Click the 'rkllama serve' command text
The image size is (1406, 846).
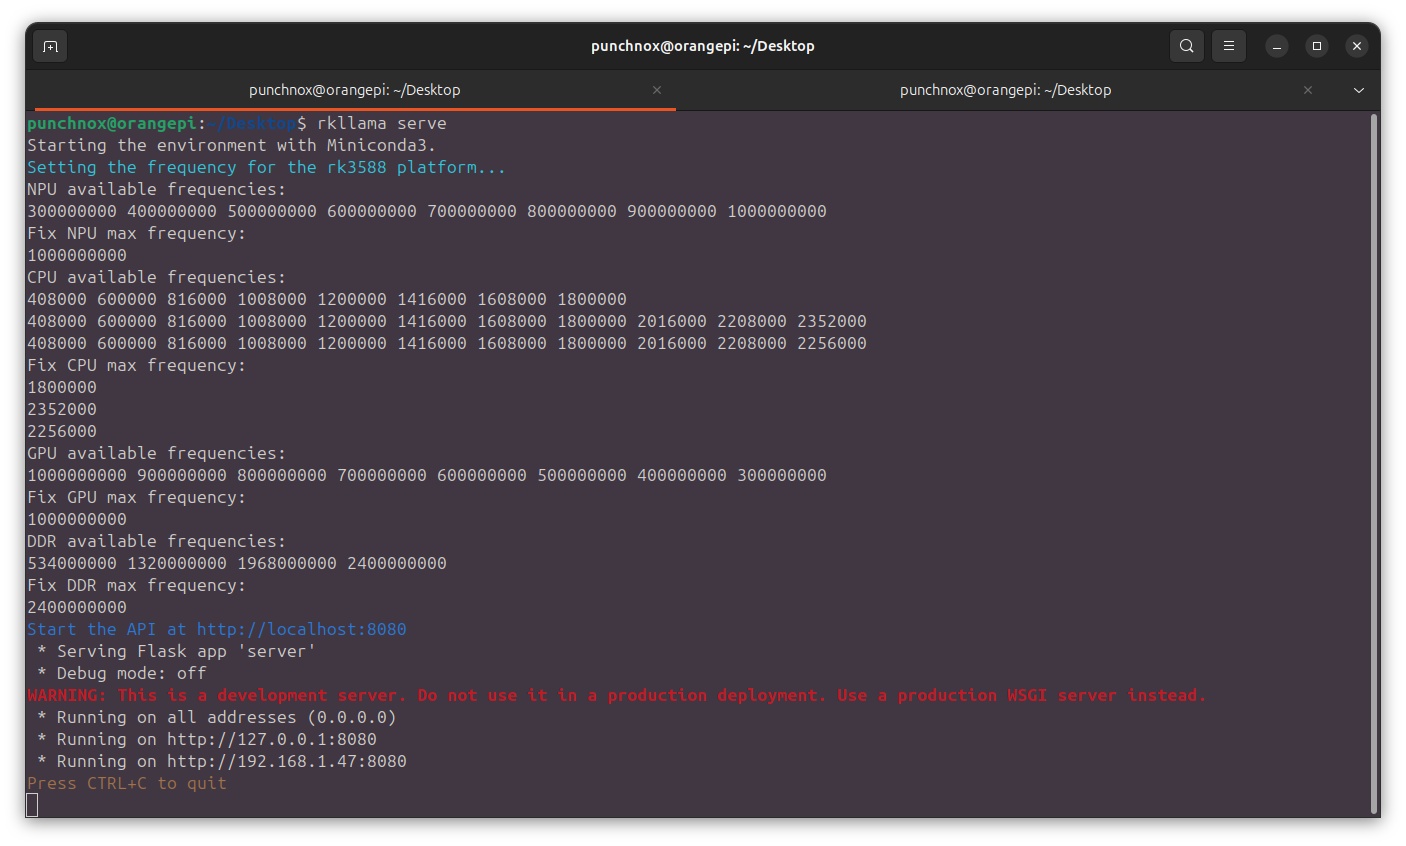pyautogui.click(x=382, y=124)
